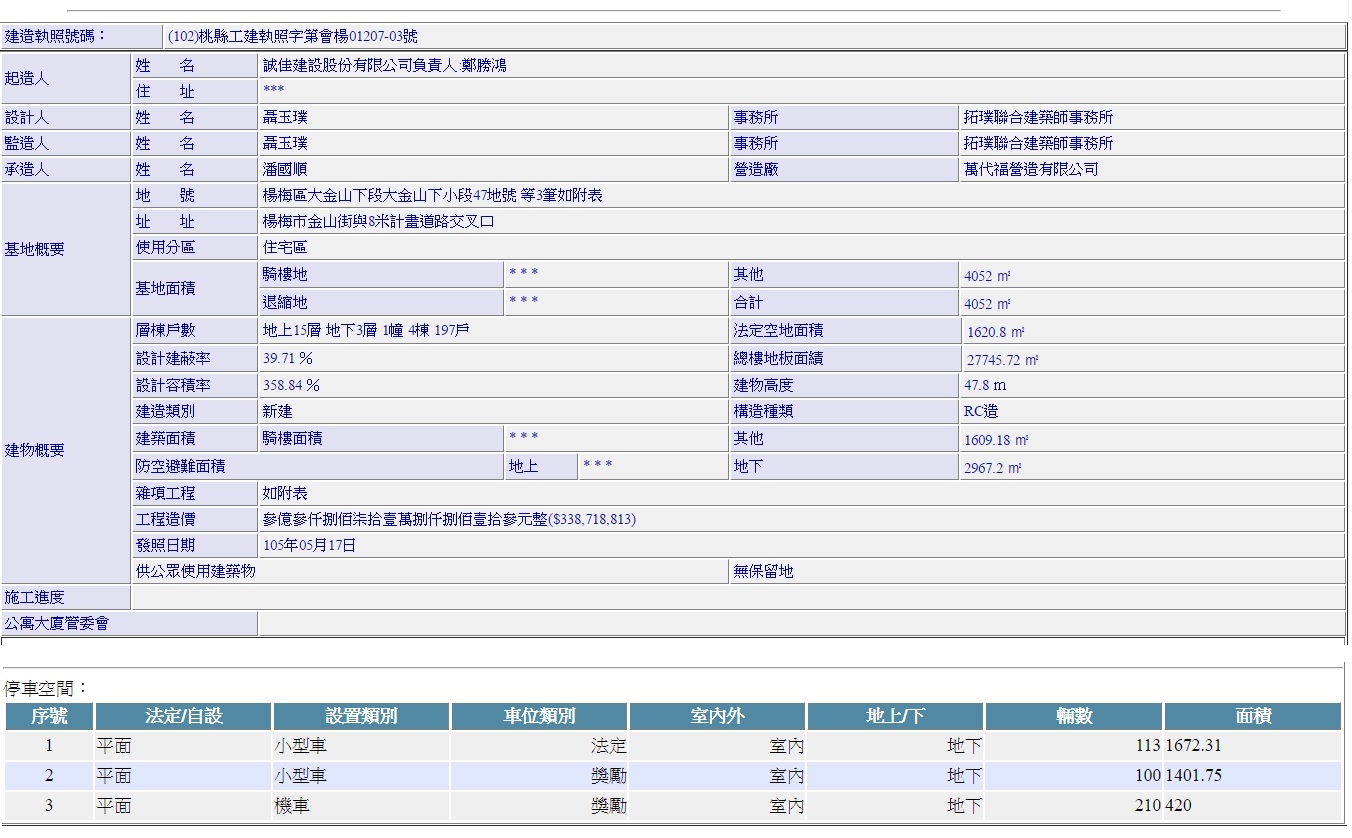This screenshot has width=1352, height=838.
Task: Click the 面積 column header
Action: 1253,717
